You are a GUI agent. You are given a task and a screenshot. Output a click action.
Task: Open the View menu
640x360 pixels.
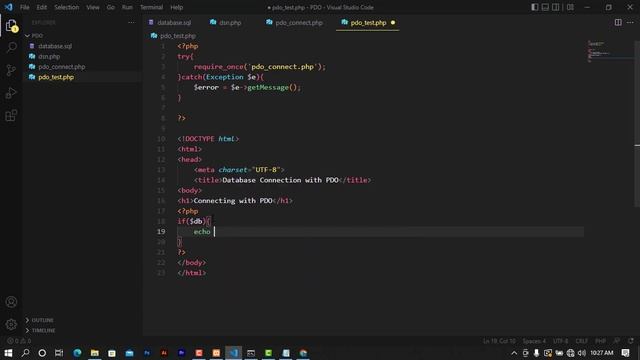coord(93,7)
